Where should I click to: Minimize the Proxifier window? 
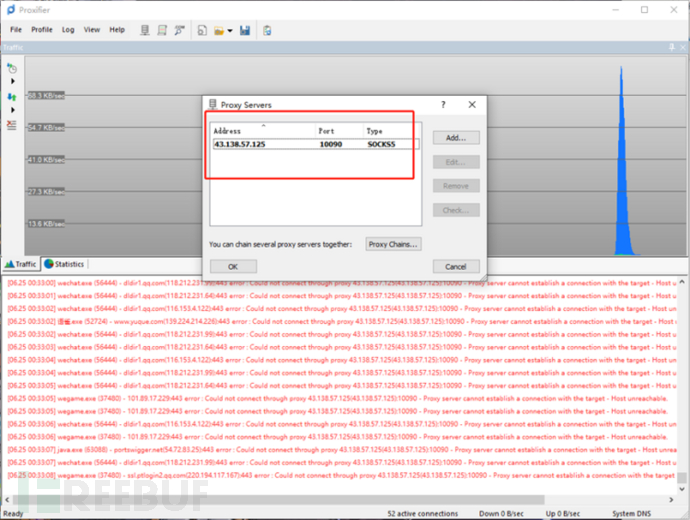point(616,10)
